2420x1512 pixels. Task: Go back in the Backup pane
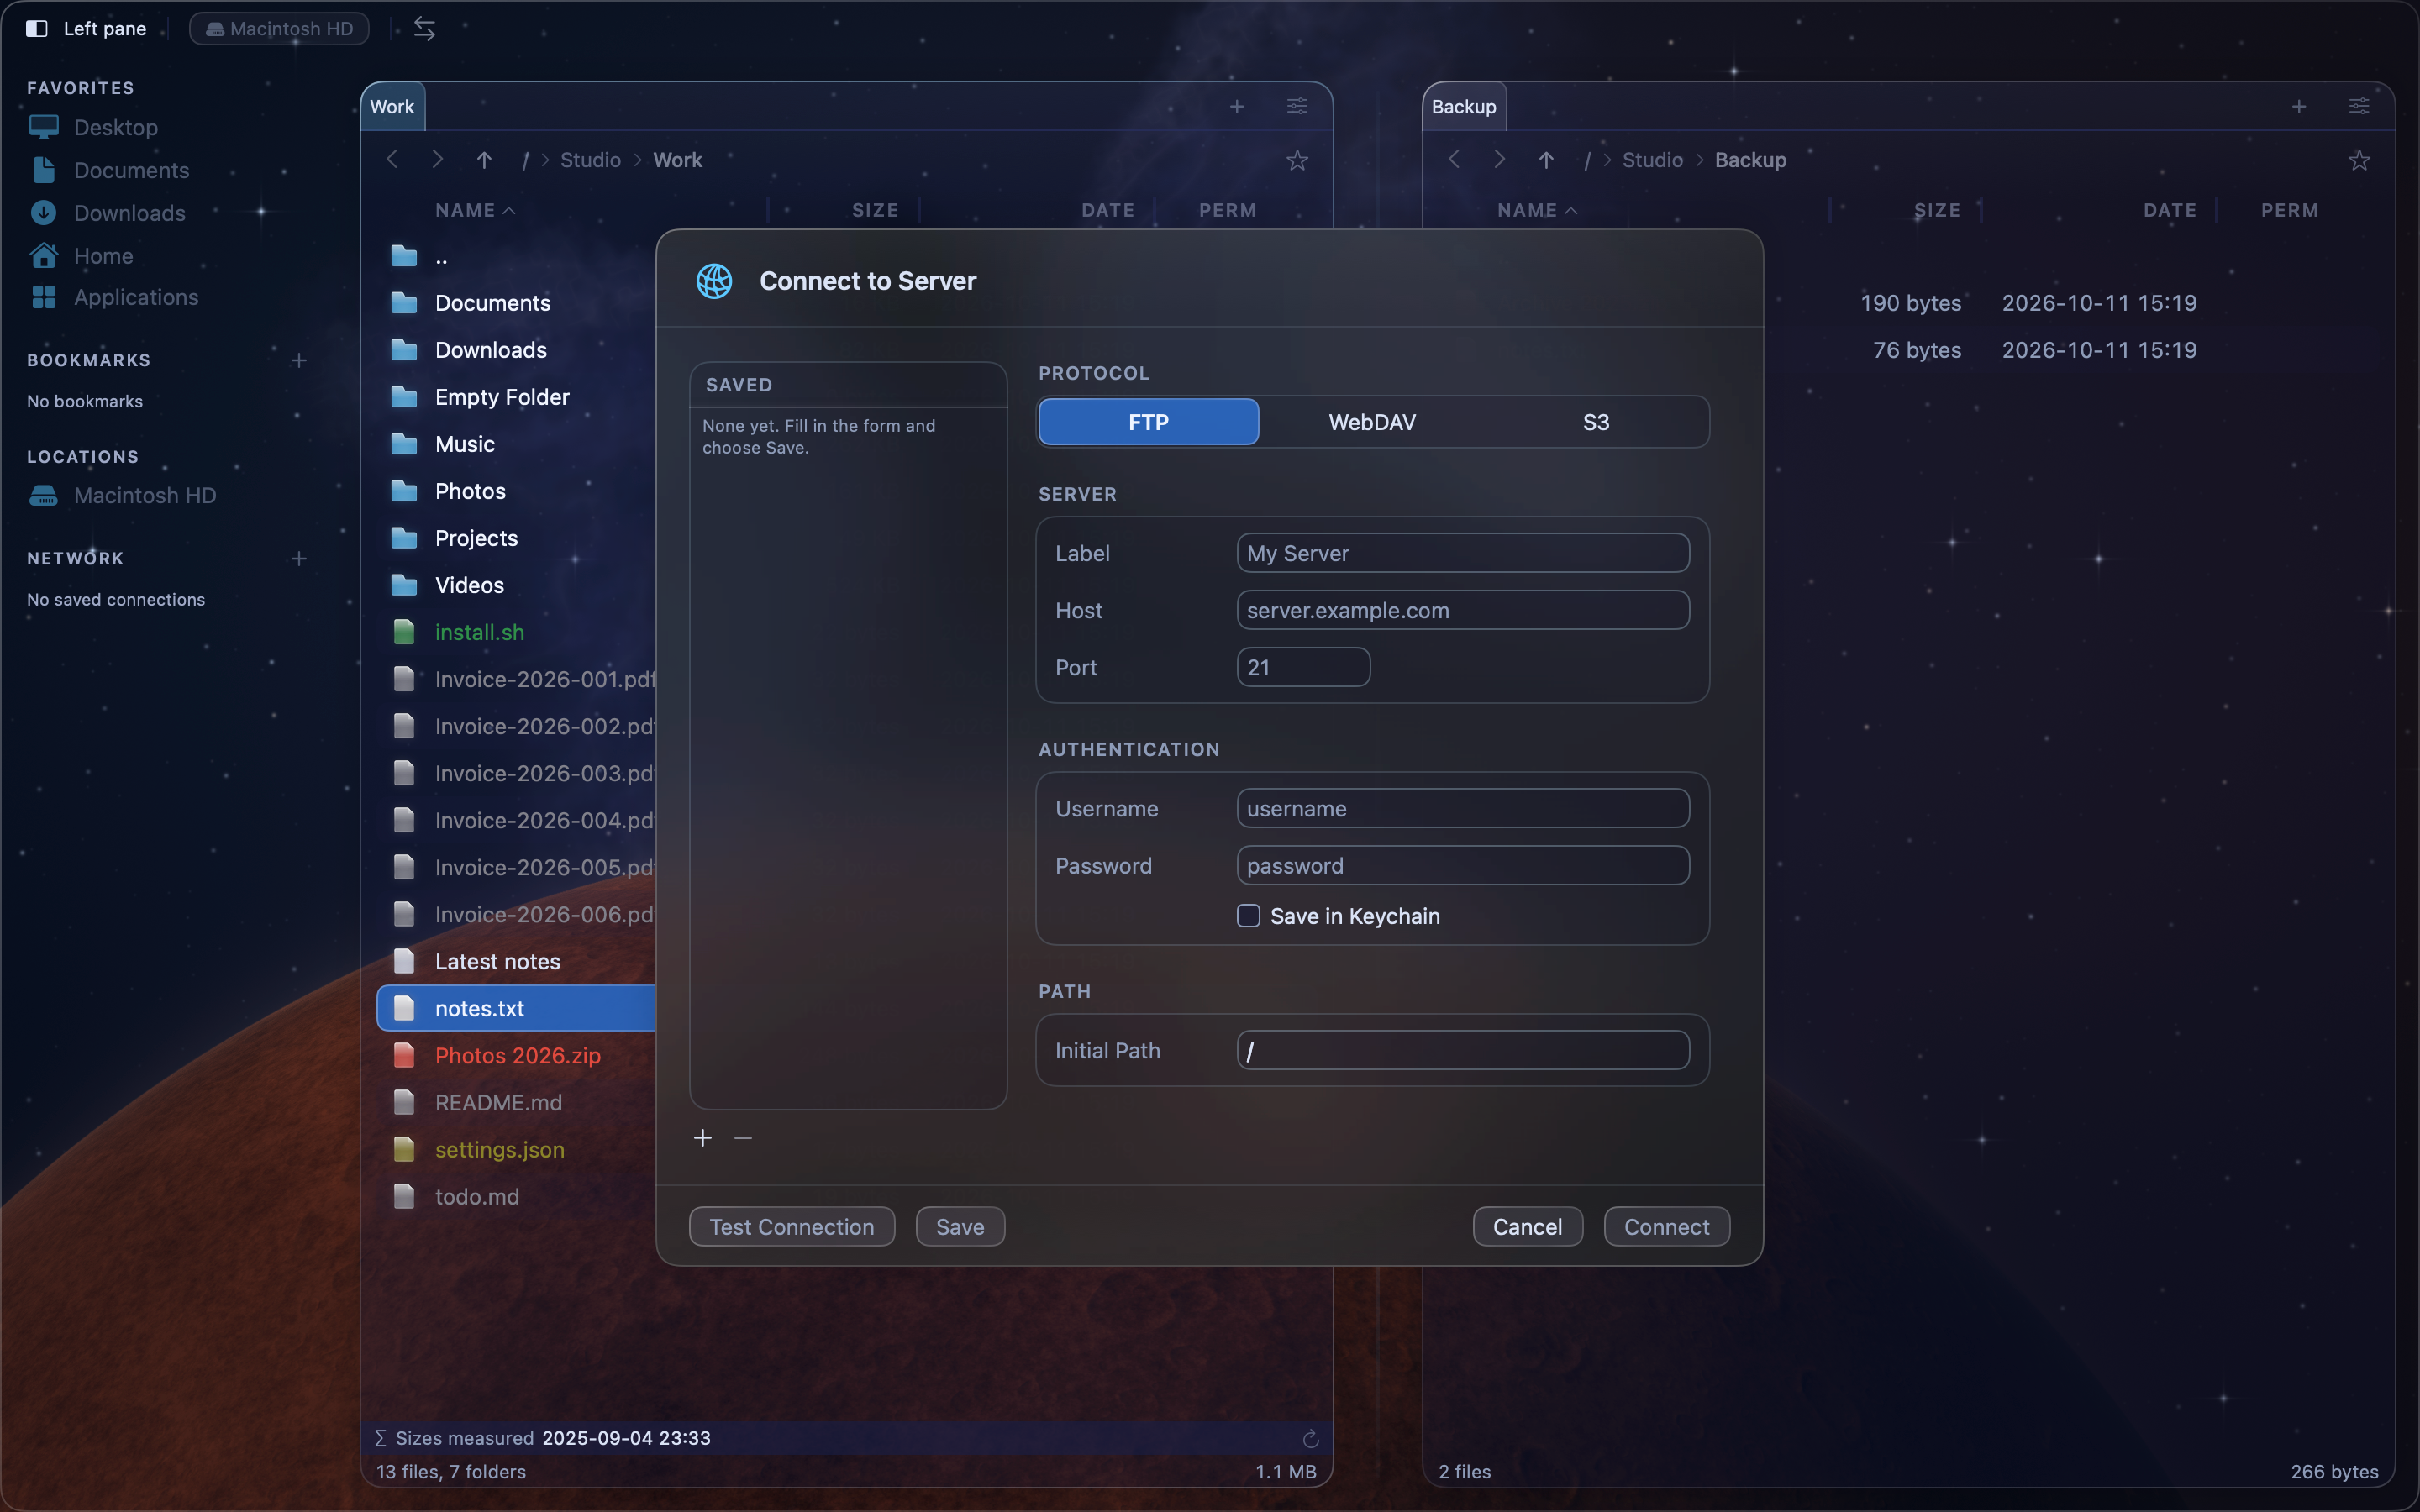1454,160
